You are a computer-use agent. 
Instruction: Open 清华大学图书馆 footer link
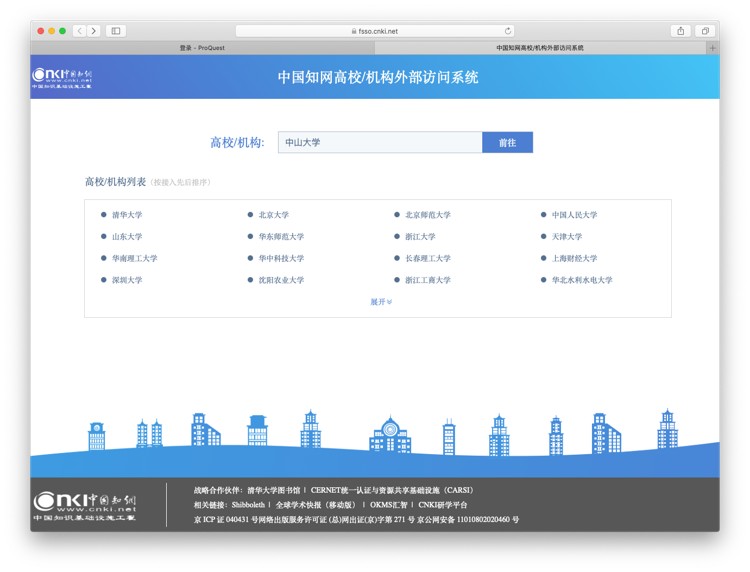pos(274,490)
